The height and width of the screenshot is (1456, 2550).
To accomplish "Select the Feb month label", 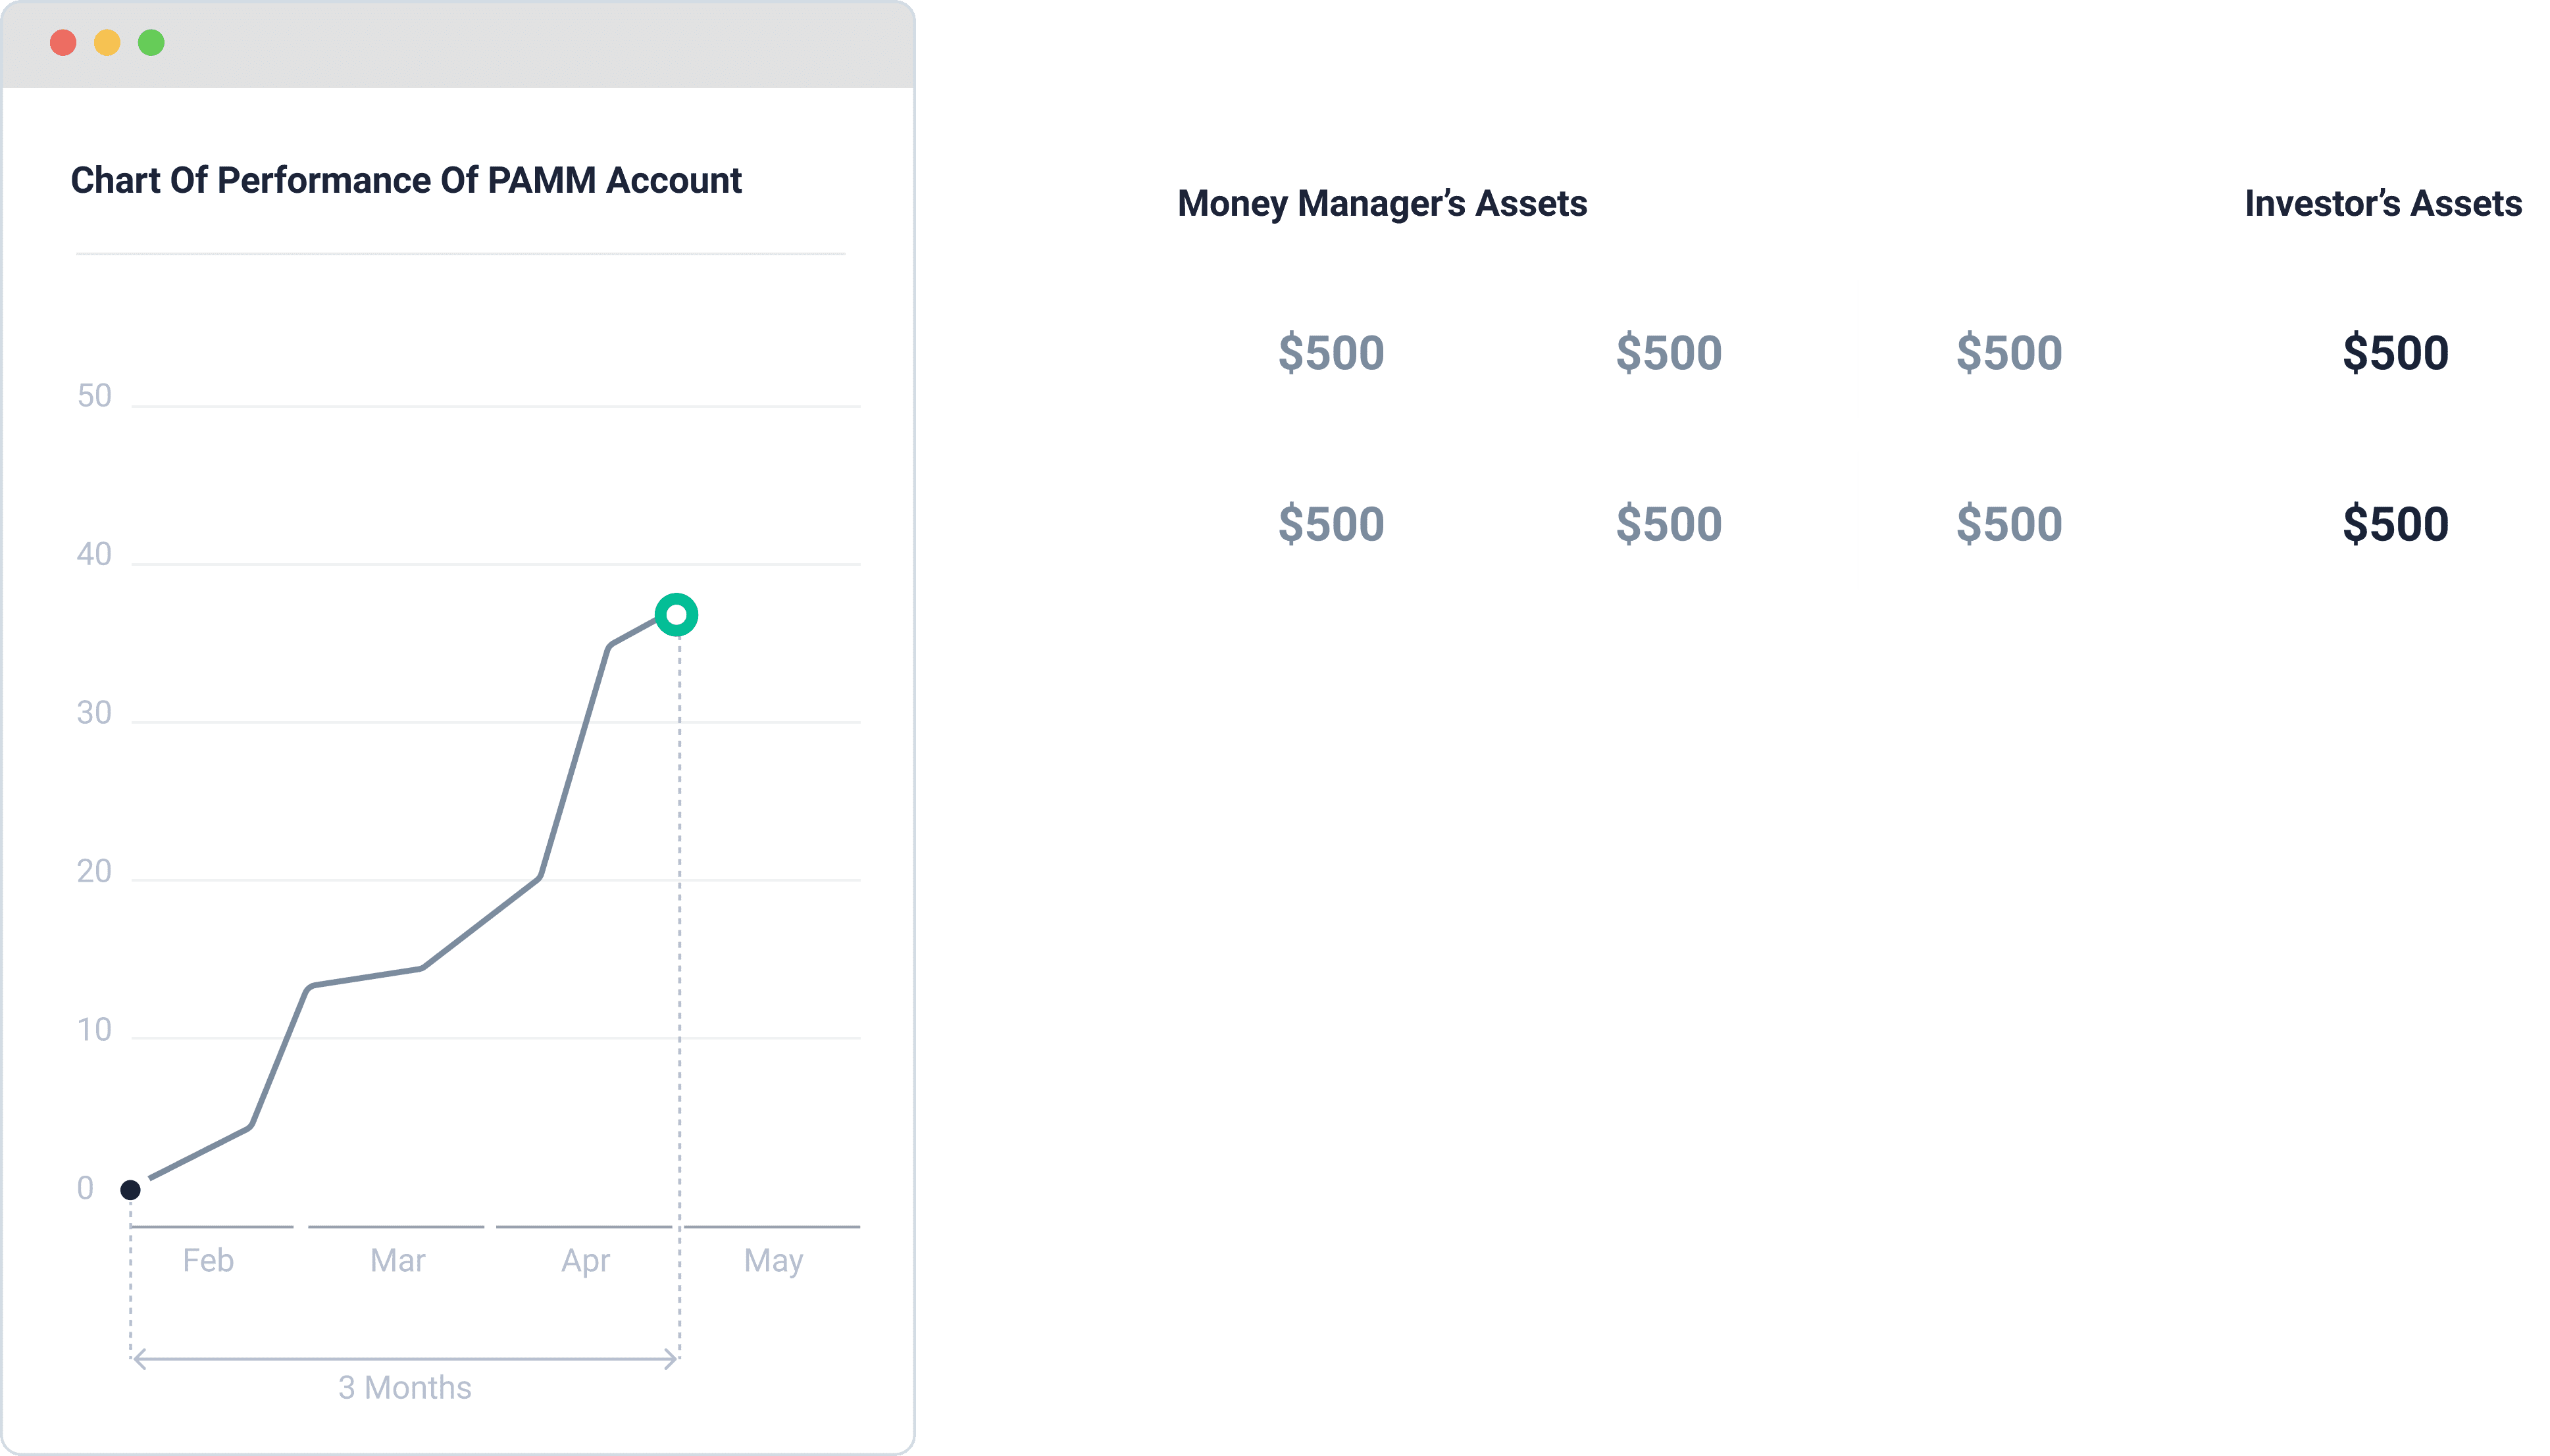I will (208, 1260).
